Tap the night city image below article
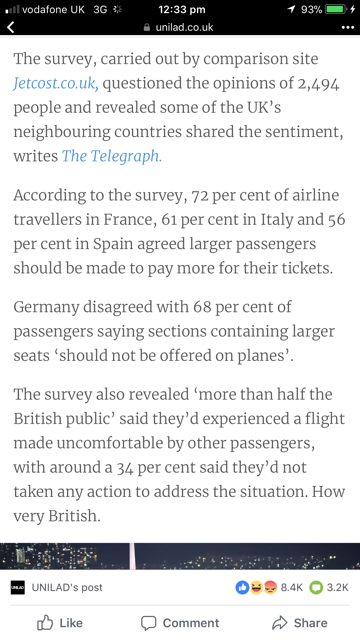 pos(180,556)
